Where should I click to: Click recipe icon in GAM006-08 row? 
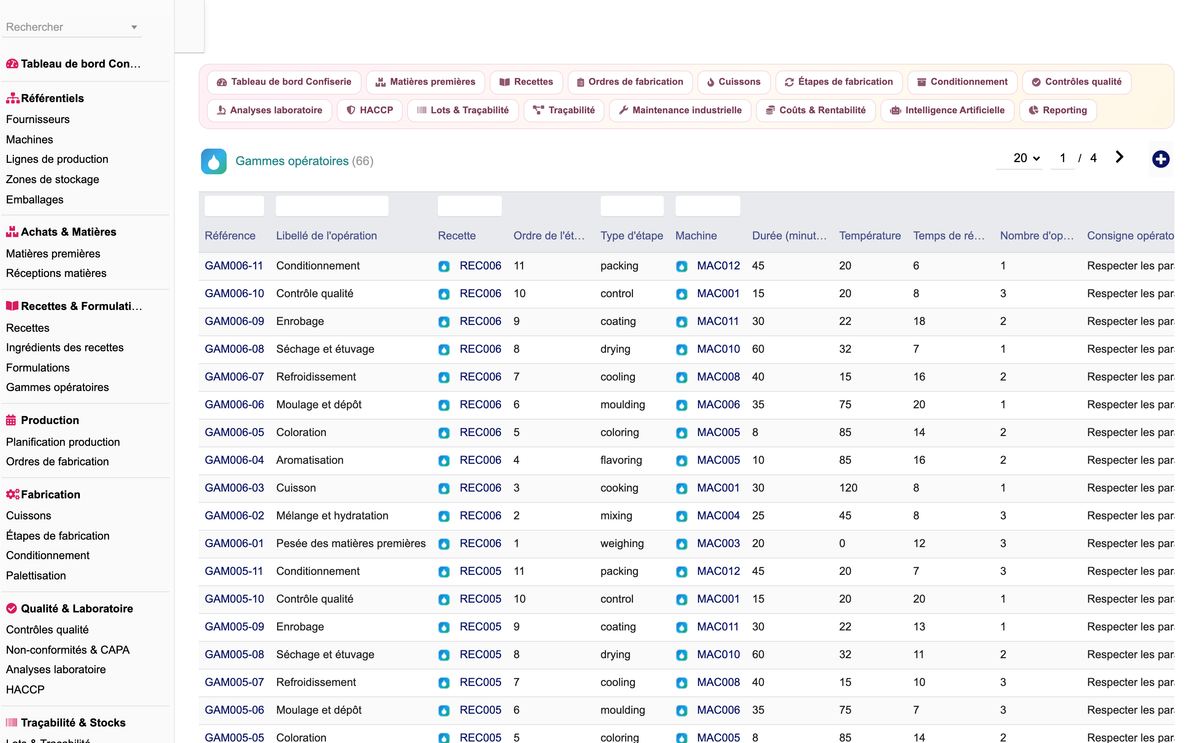coord(444,350)
